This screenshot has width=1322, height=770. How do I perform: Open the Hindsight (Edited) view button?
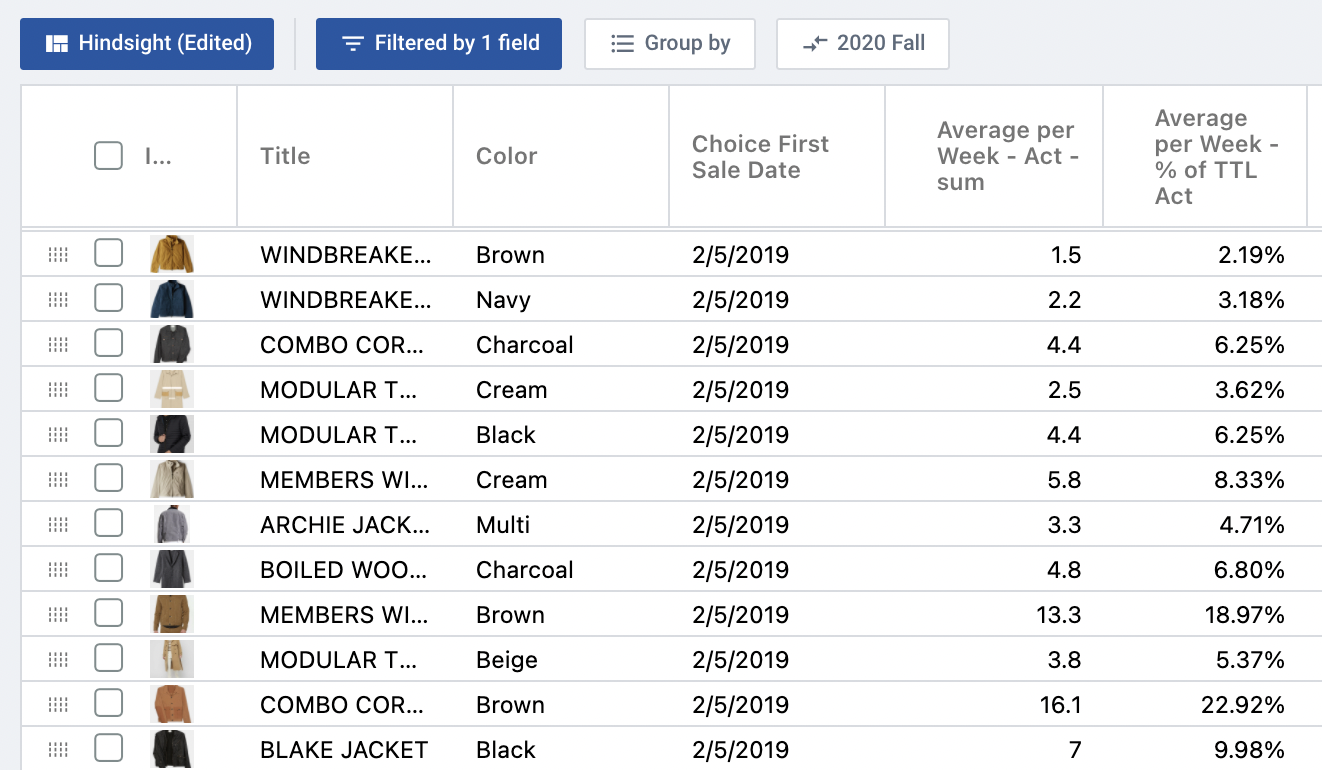pos(147,44)
